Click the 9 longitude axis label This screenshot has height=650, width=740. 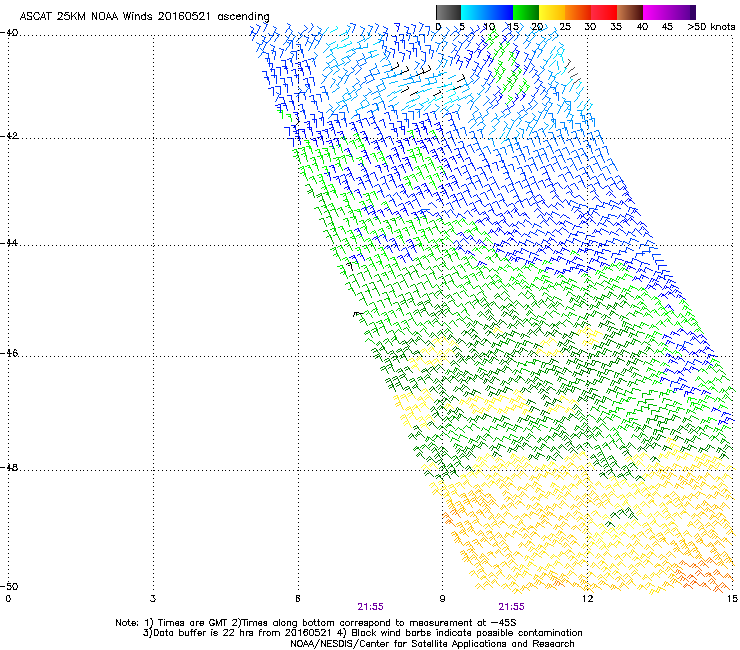[x=442, y=599]
